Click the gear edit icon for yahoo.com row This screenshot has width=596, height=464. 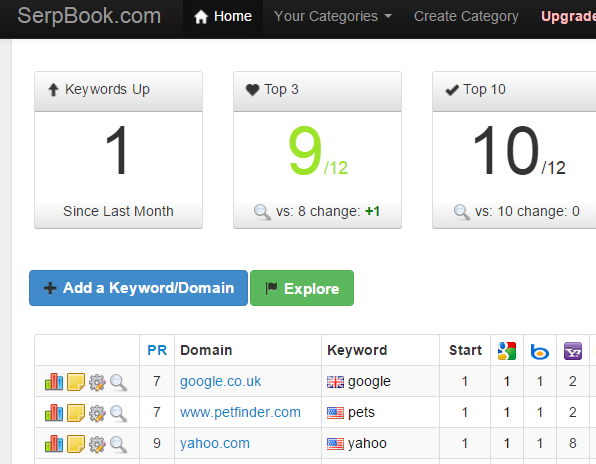click(x=97, y=444)
